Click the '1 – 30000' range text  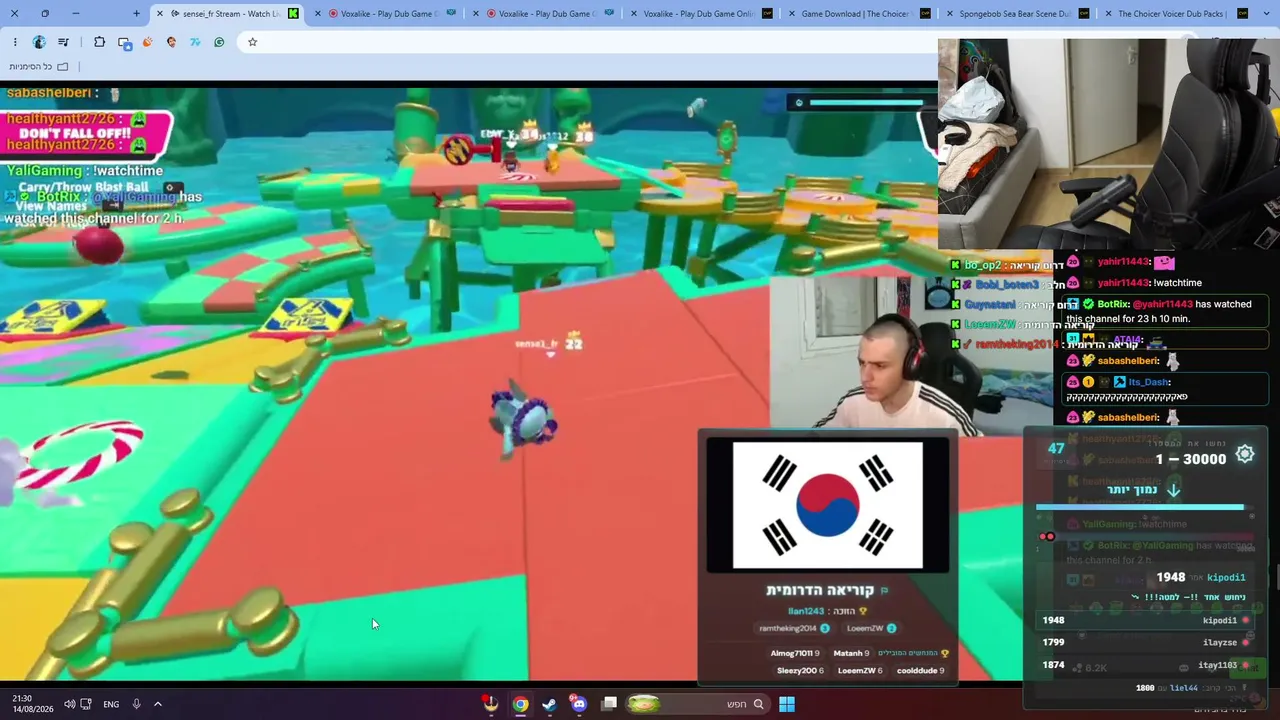(x=1191, y=459)
